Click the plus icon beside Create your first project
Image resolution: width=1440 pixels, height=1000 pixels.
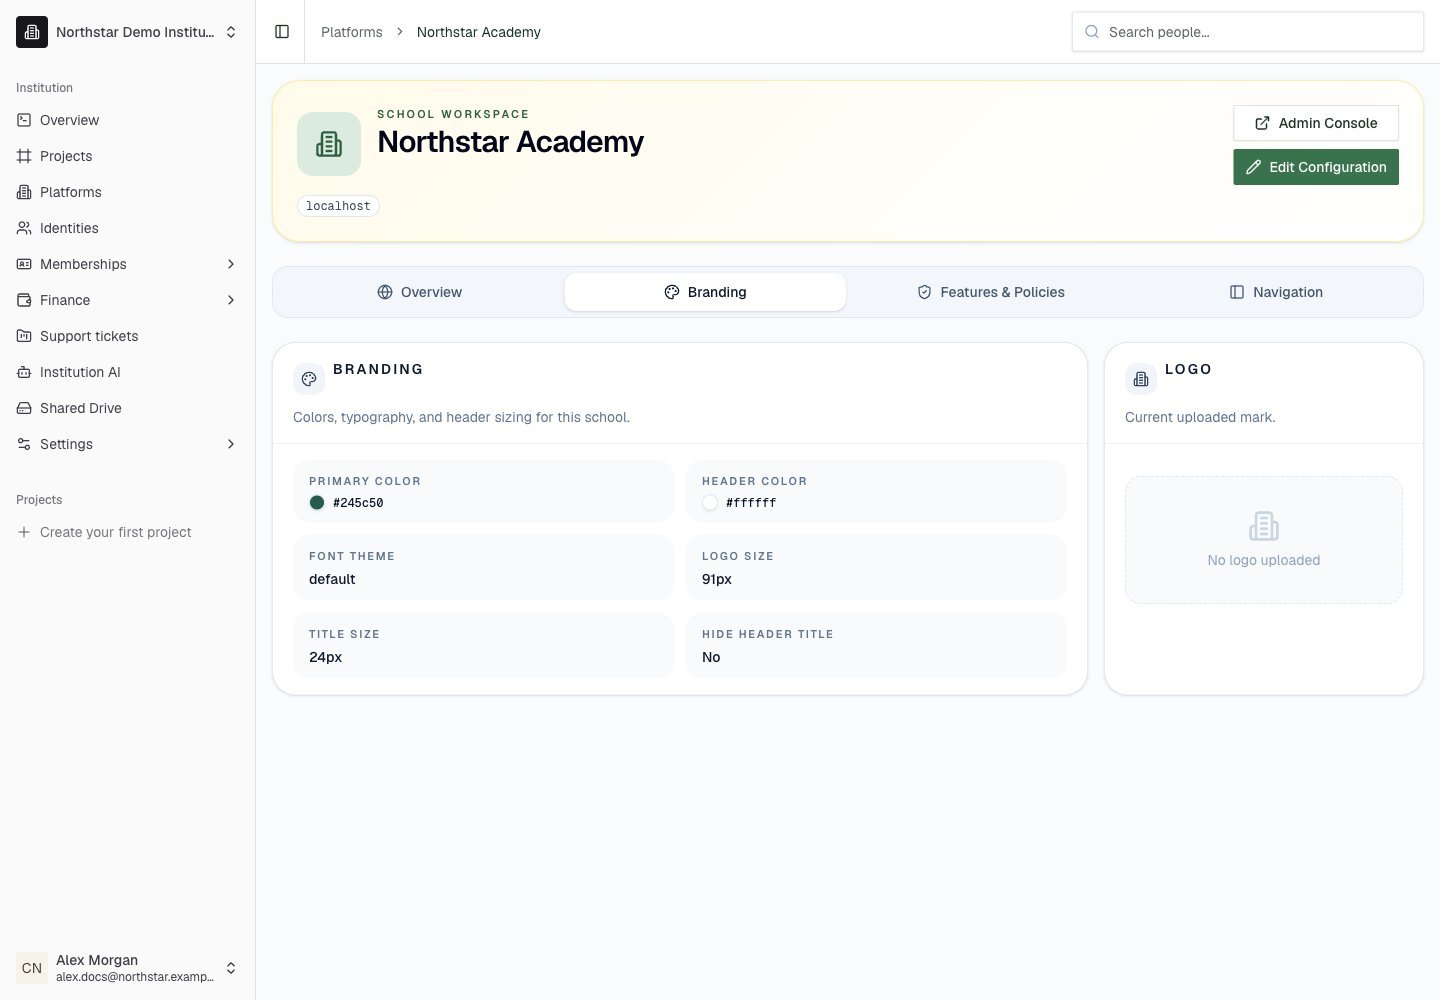click(x=24, y=532)
